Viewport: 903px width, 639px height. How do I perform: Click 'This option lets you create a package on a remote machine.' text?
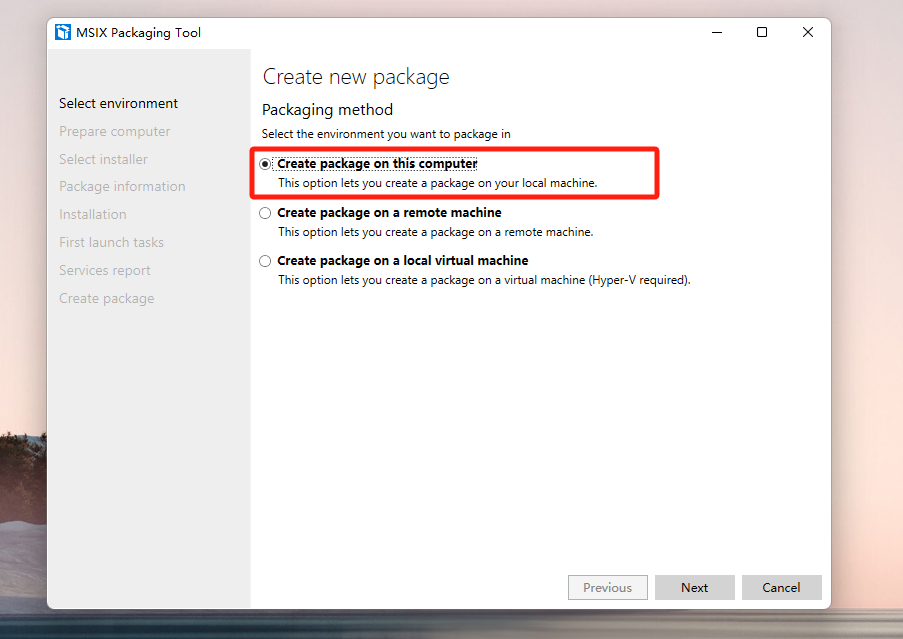point(435,232)
